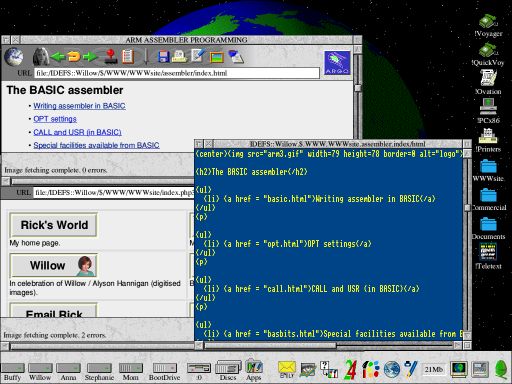The width and height of the screenshot is (512, 384).
Task: Launch the !PCx86 emulator icon
Action: coord(488,111)
